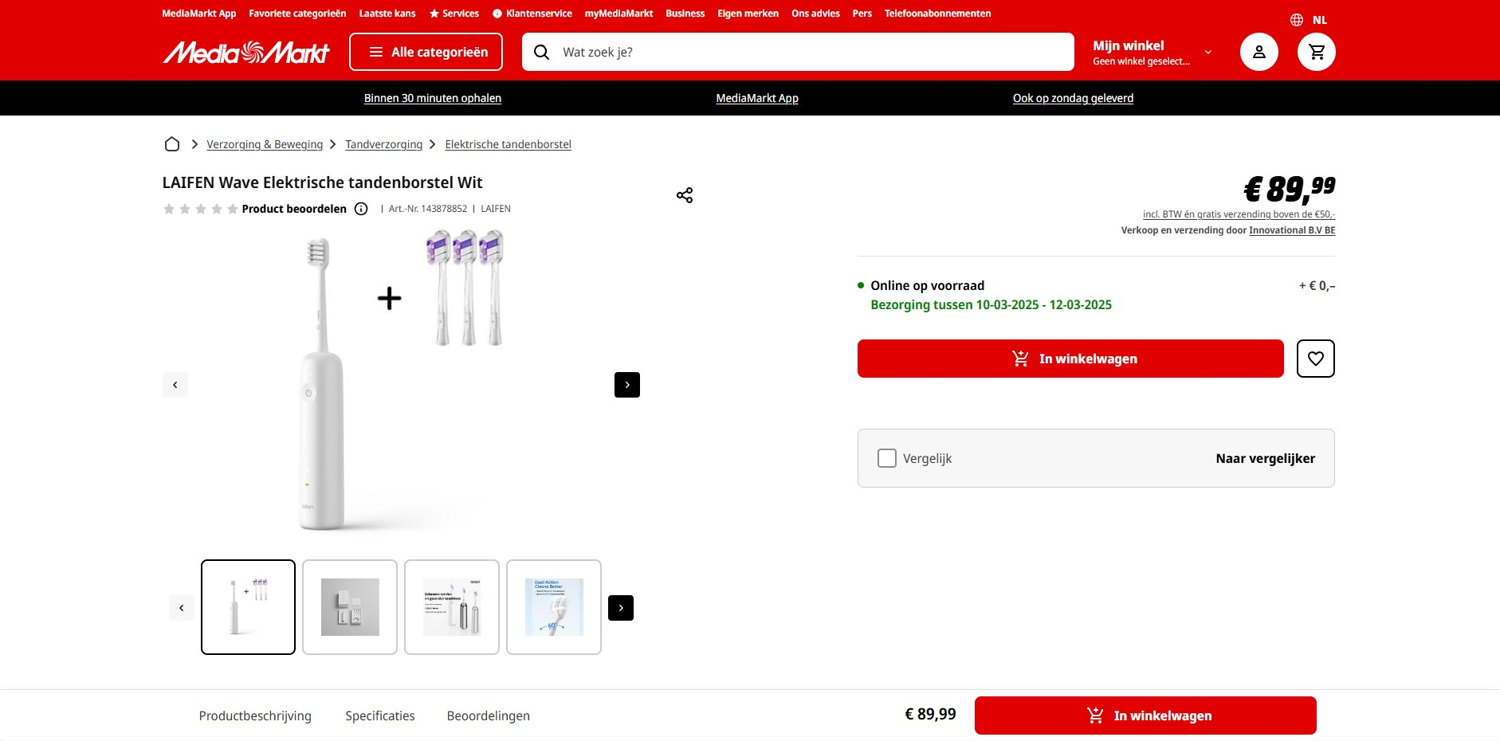Image resolution: width=1500 pixels, height=741 pixels.
Task: Open Eigen merken in top menu
Action: [748, 14]
